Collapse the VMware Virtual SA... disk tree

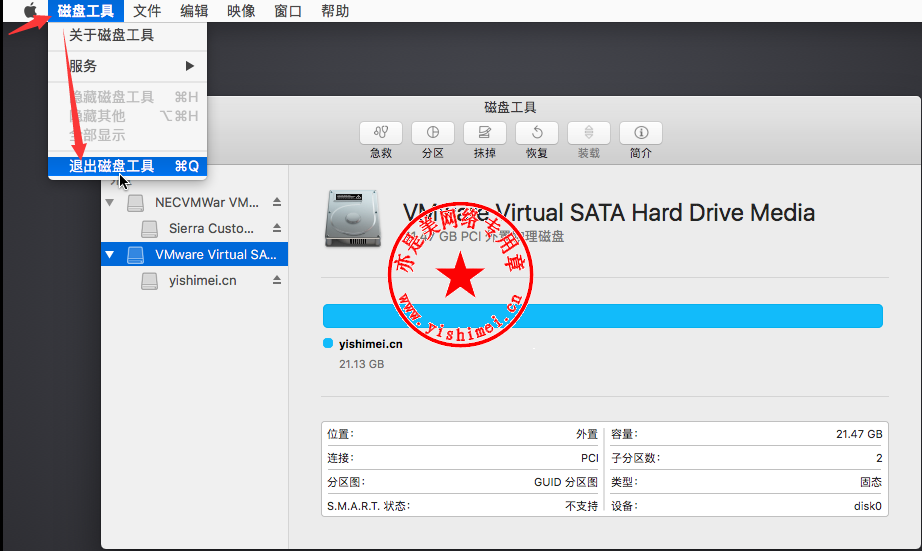[109, 255]
